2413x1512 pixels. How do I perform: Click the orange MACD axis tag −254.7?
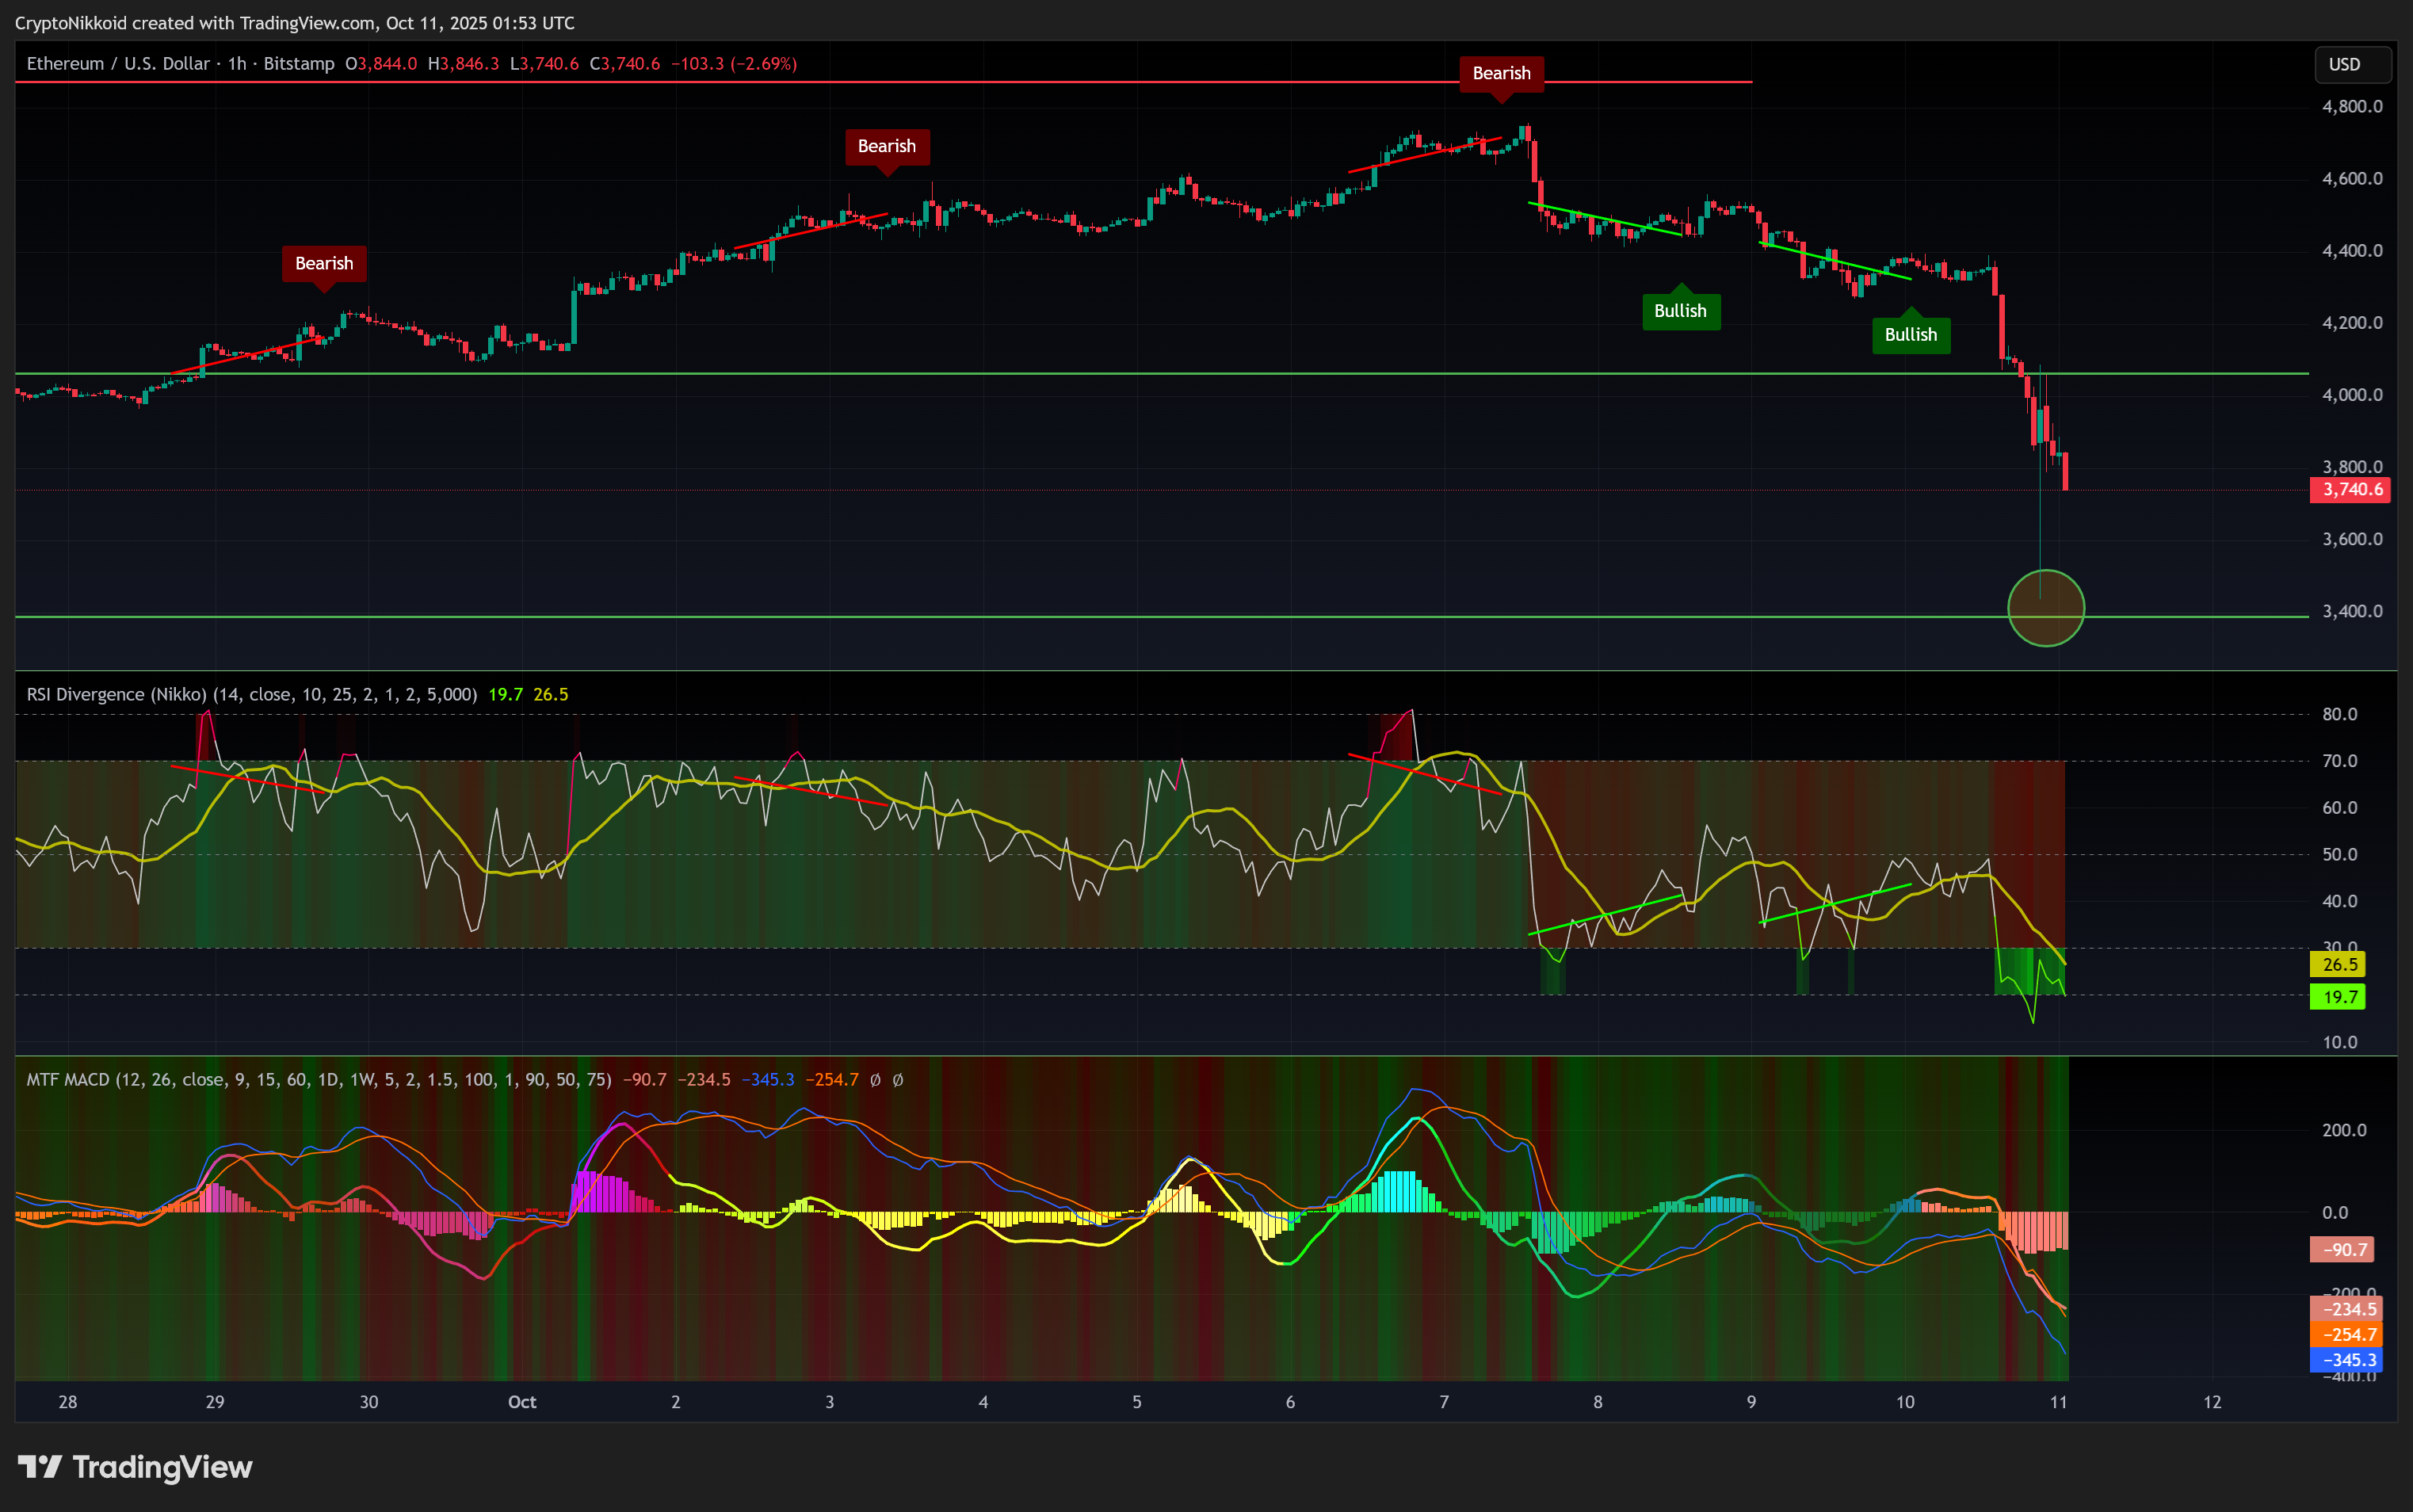[x=2346, y=1334]
